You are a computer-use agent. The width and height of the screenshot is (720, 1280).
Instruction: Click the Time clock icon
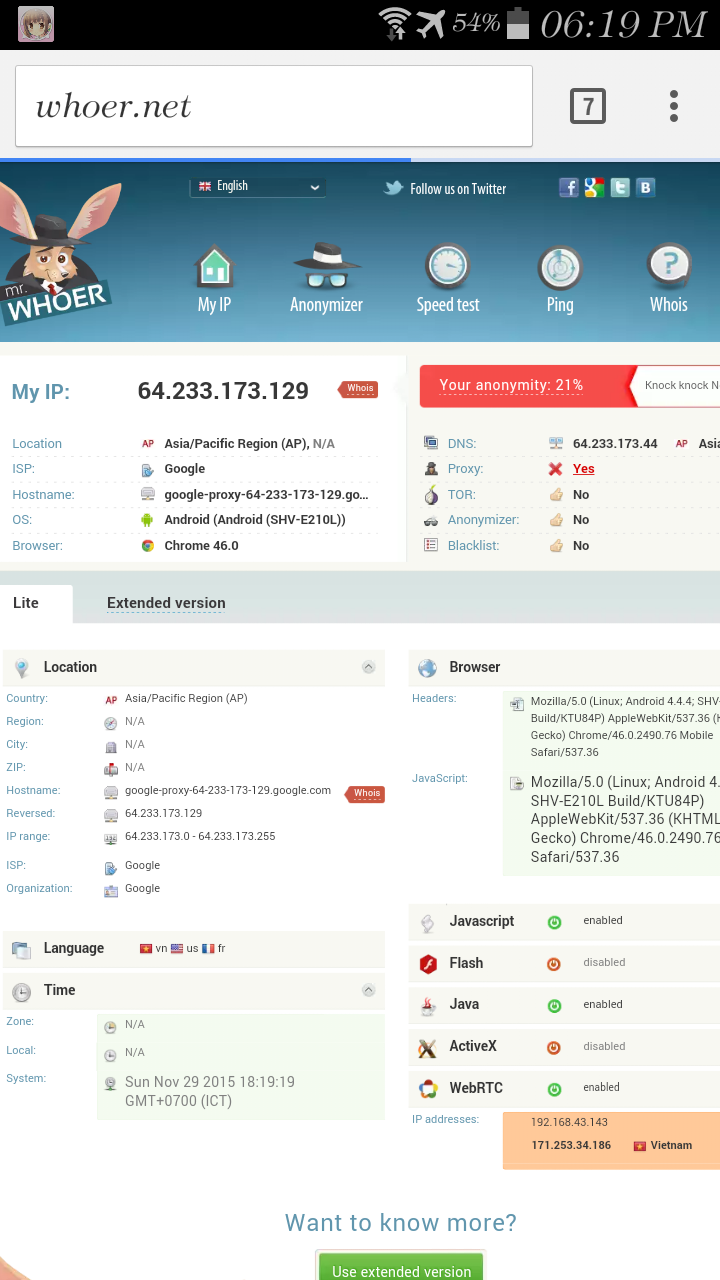(x=21, y=992)
